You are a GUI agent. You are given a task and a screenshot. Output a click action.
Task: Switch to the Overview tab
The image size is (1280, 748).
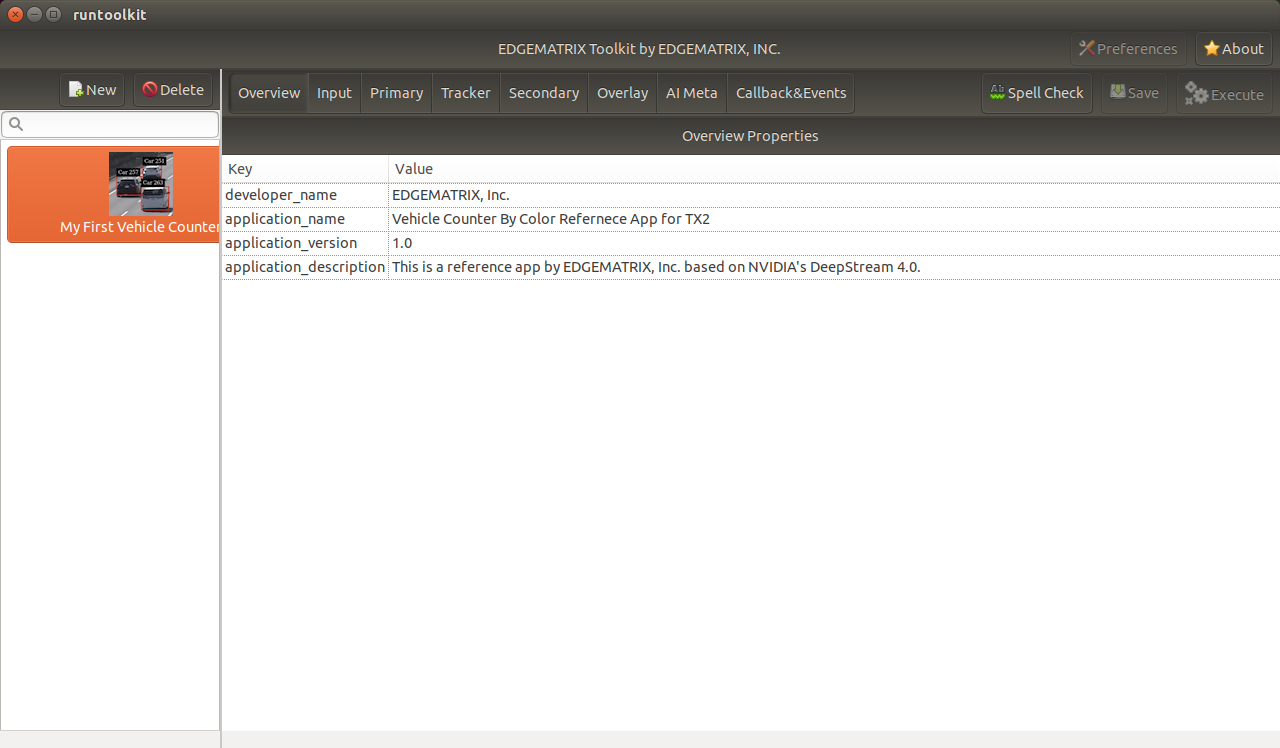click(x=269, y=93)
